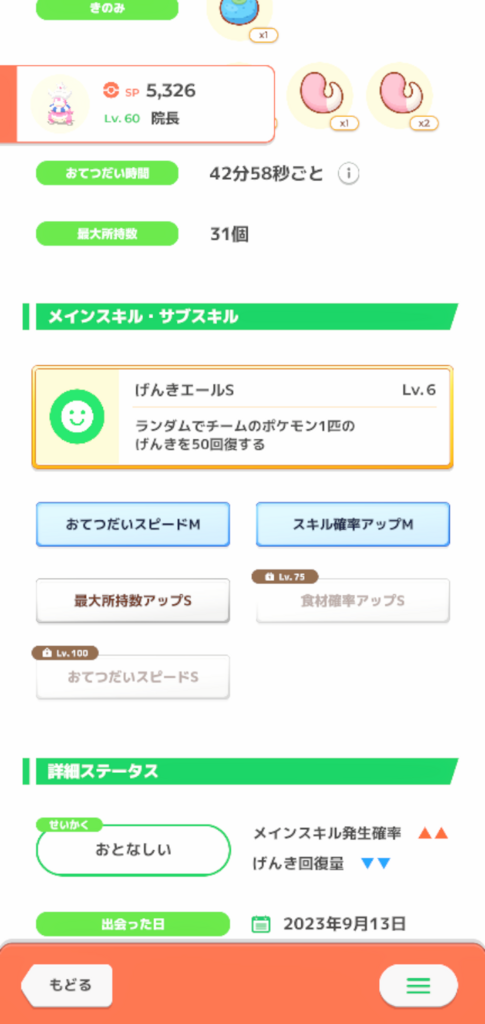485x1024 pixels.
Task: Go back with the もどる button
Action: (x=67, y=985)
